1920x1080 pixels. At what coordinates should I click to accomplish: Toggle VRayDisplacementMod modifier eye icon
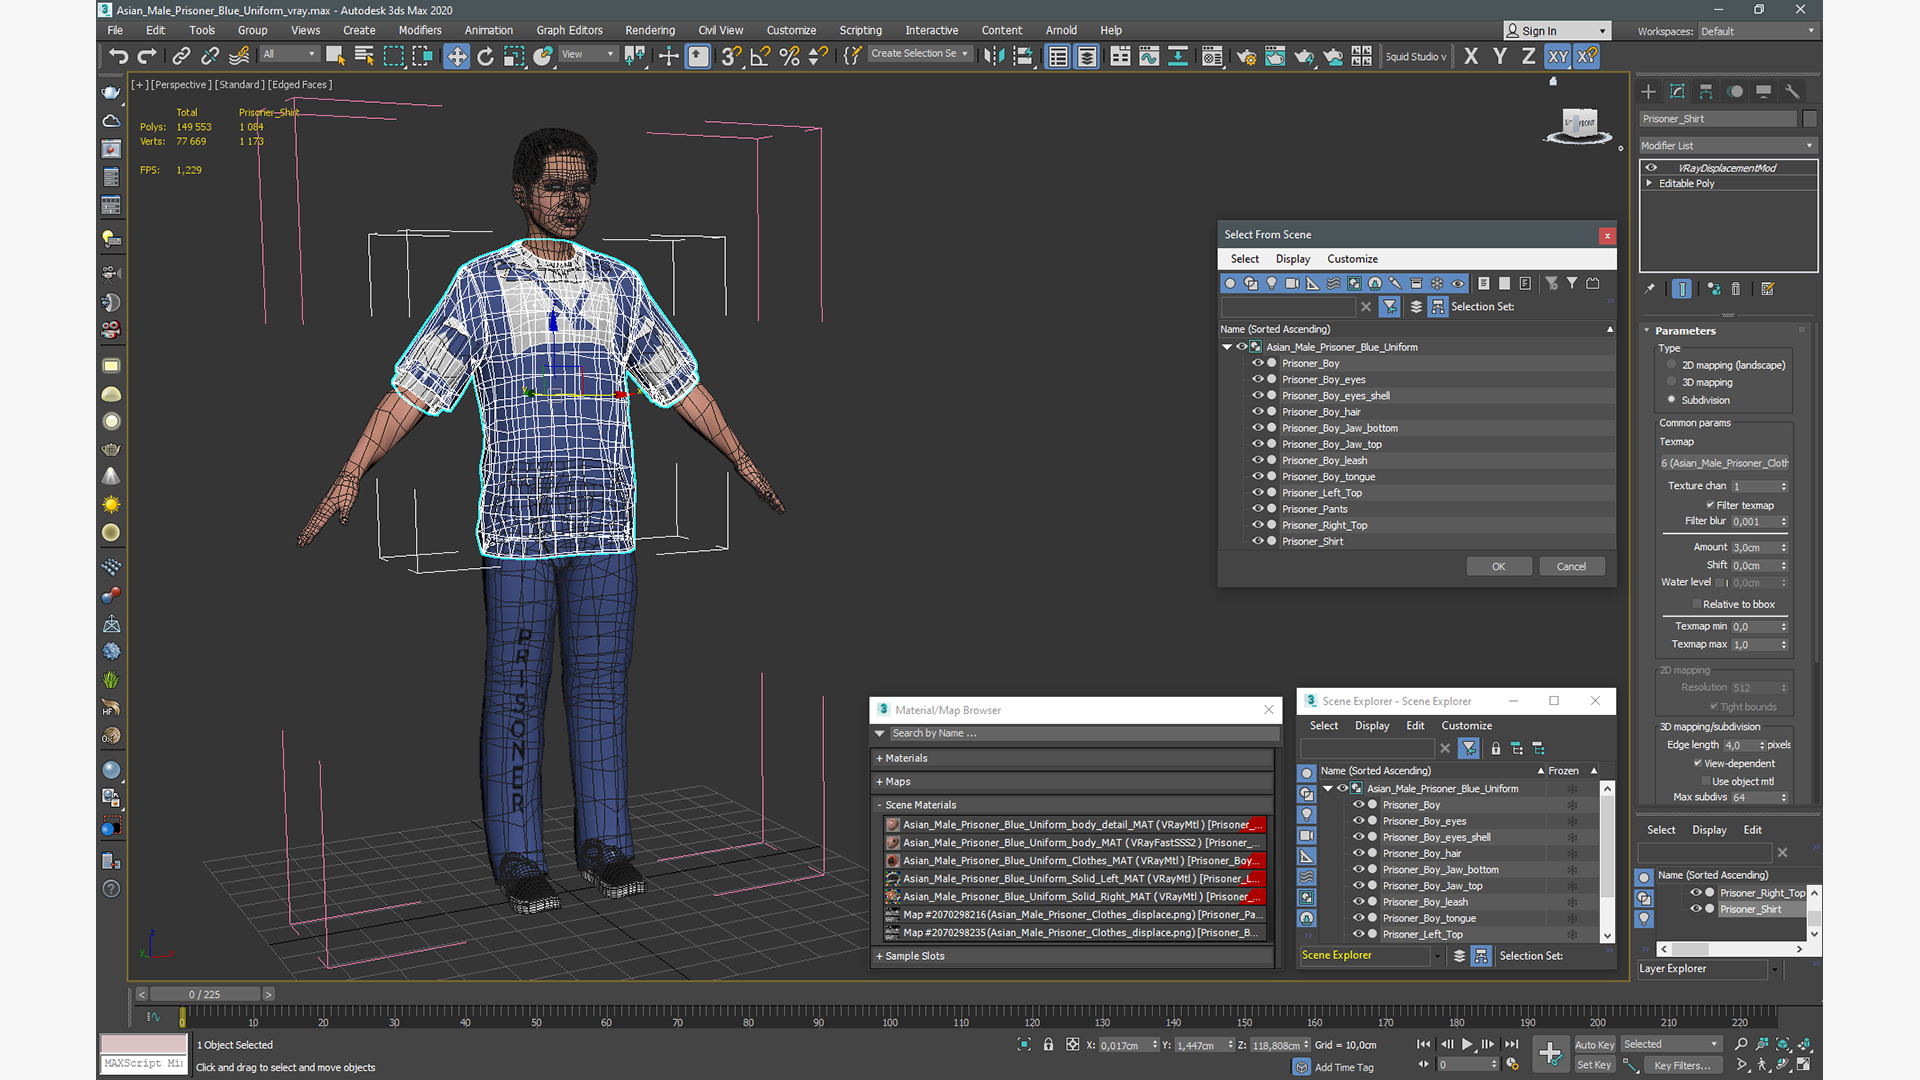pyautogui.click(x=1651, y=168)
